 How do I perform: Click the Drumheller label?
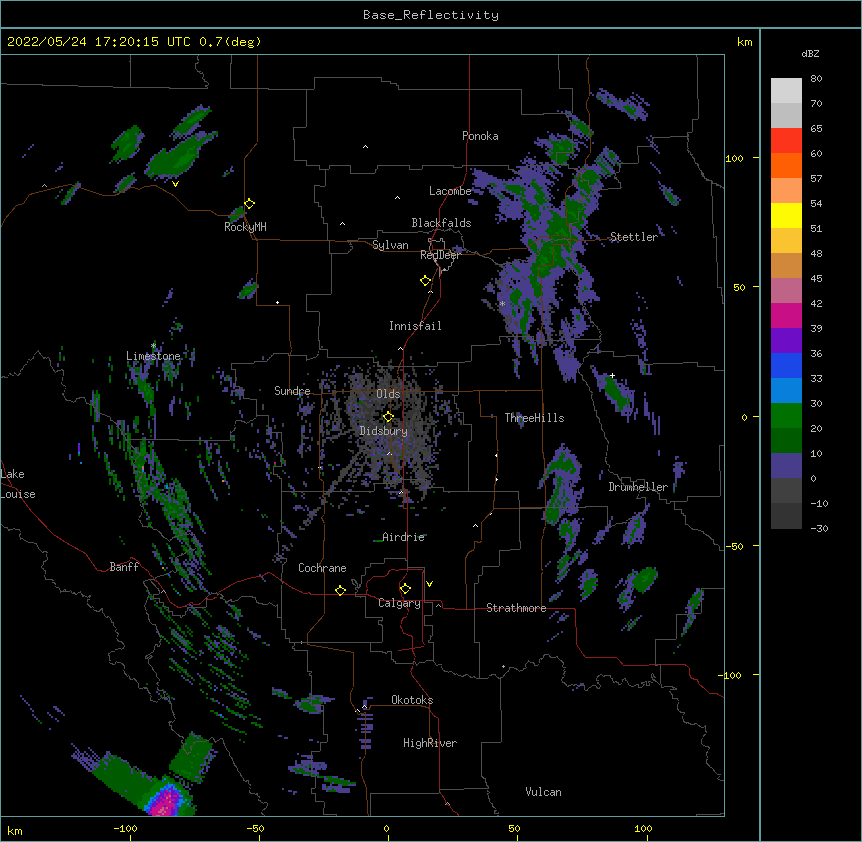tap(638, 487)
